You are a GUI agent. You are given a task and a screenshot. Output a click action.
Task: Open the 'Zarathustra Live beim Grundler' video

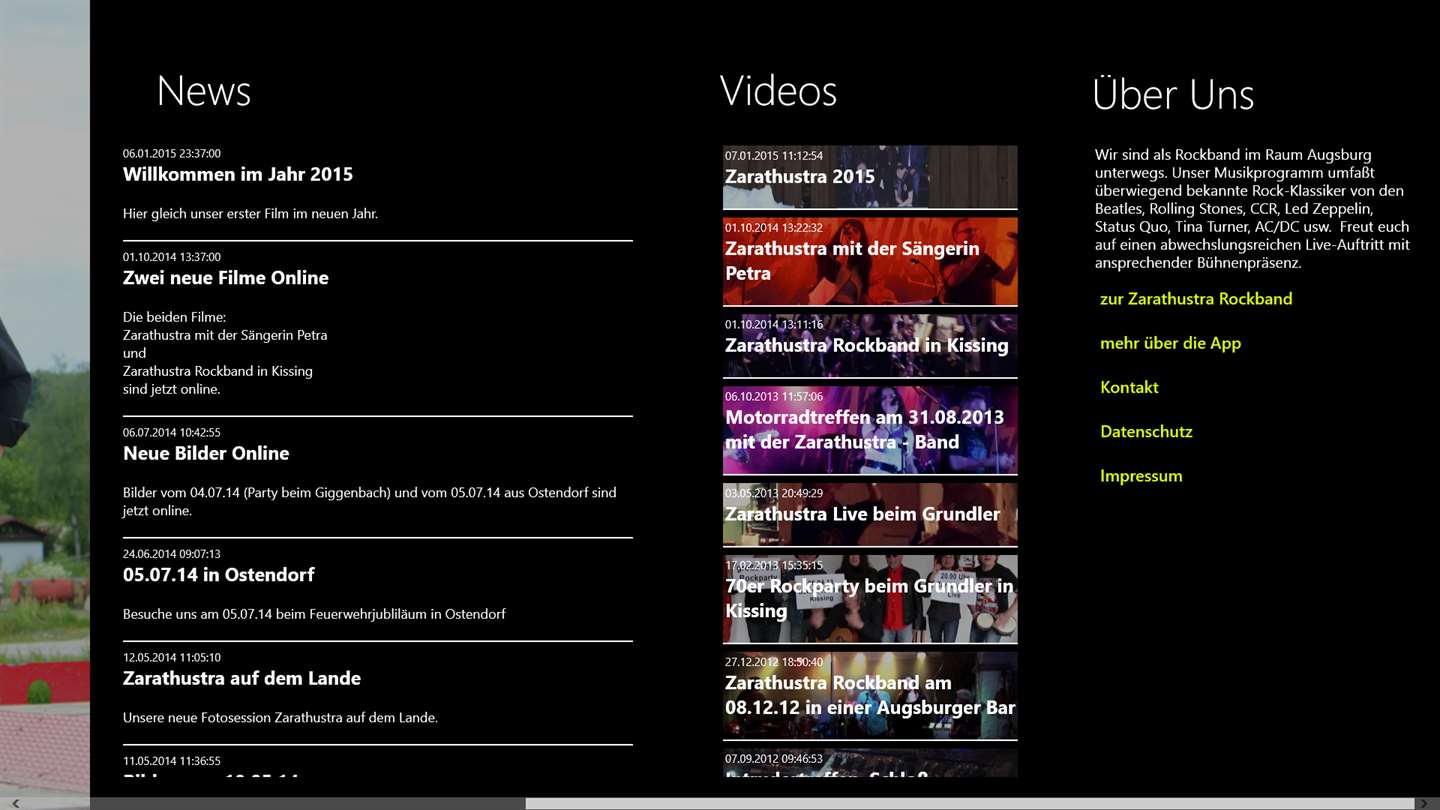(x=870, y=515)
